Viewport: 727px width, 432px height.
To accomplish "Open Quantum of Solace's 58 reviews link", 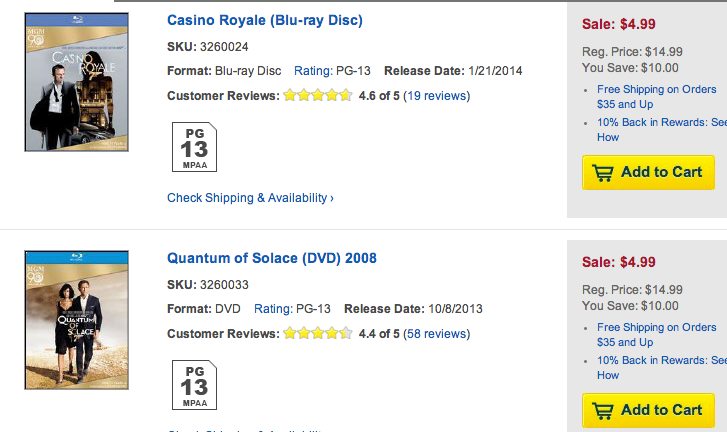I will [x=436, y=334].
